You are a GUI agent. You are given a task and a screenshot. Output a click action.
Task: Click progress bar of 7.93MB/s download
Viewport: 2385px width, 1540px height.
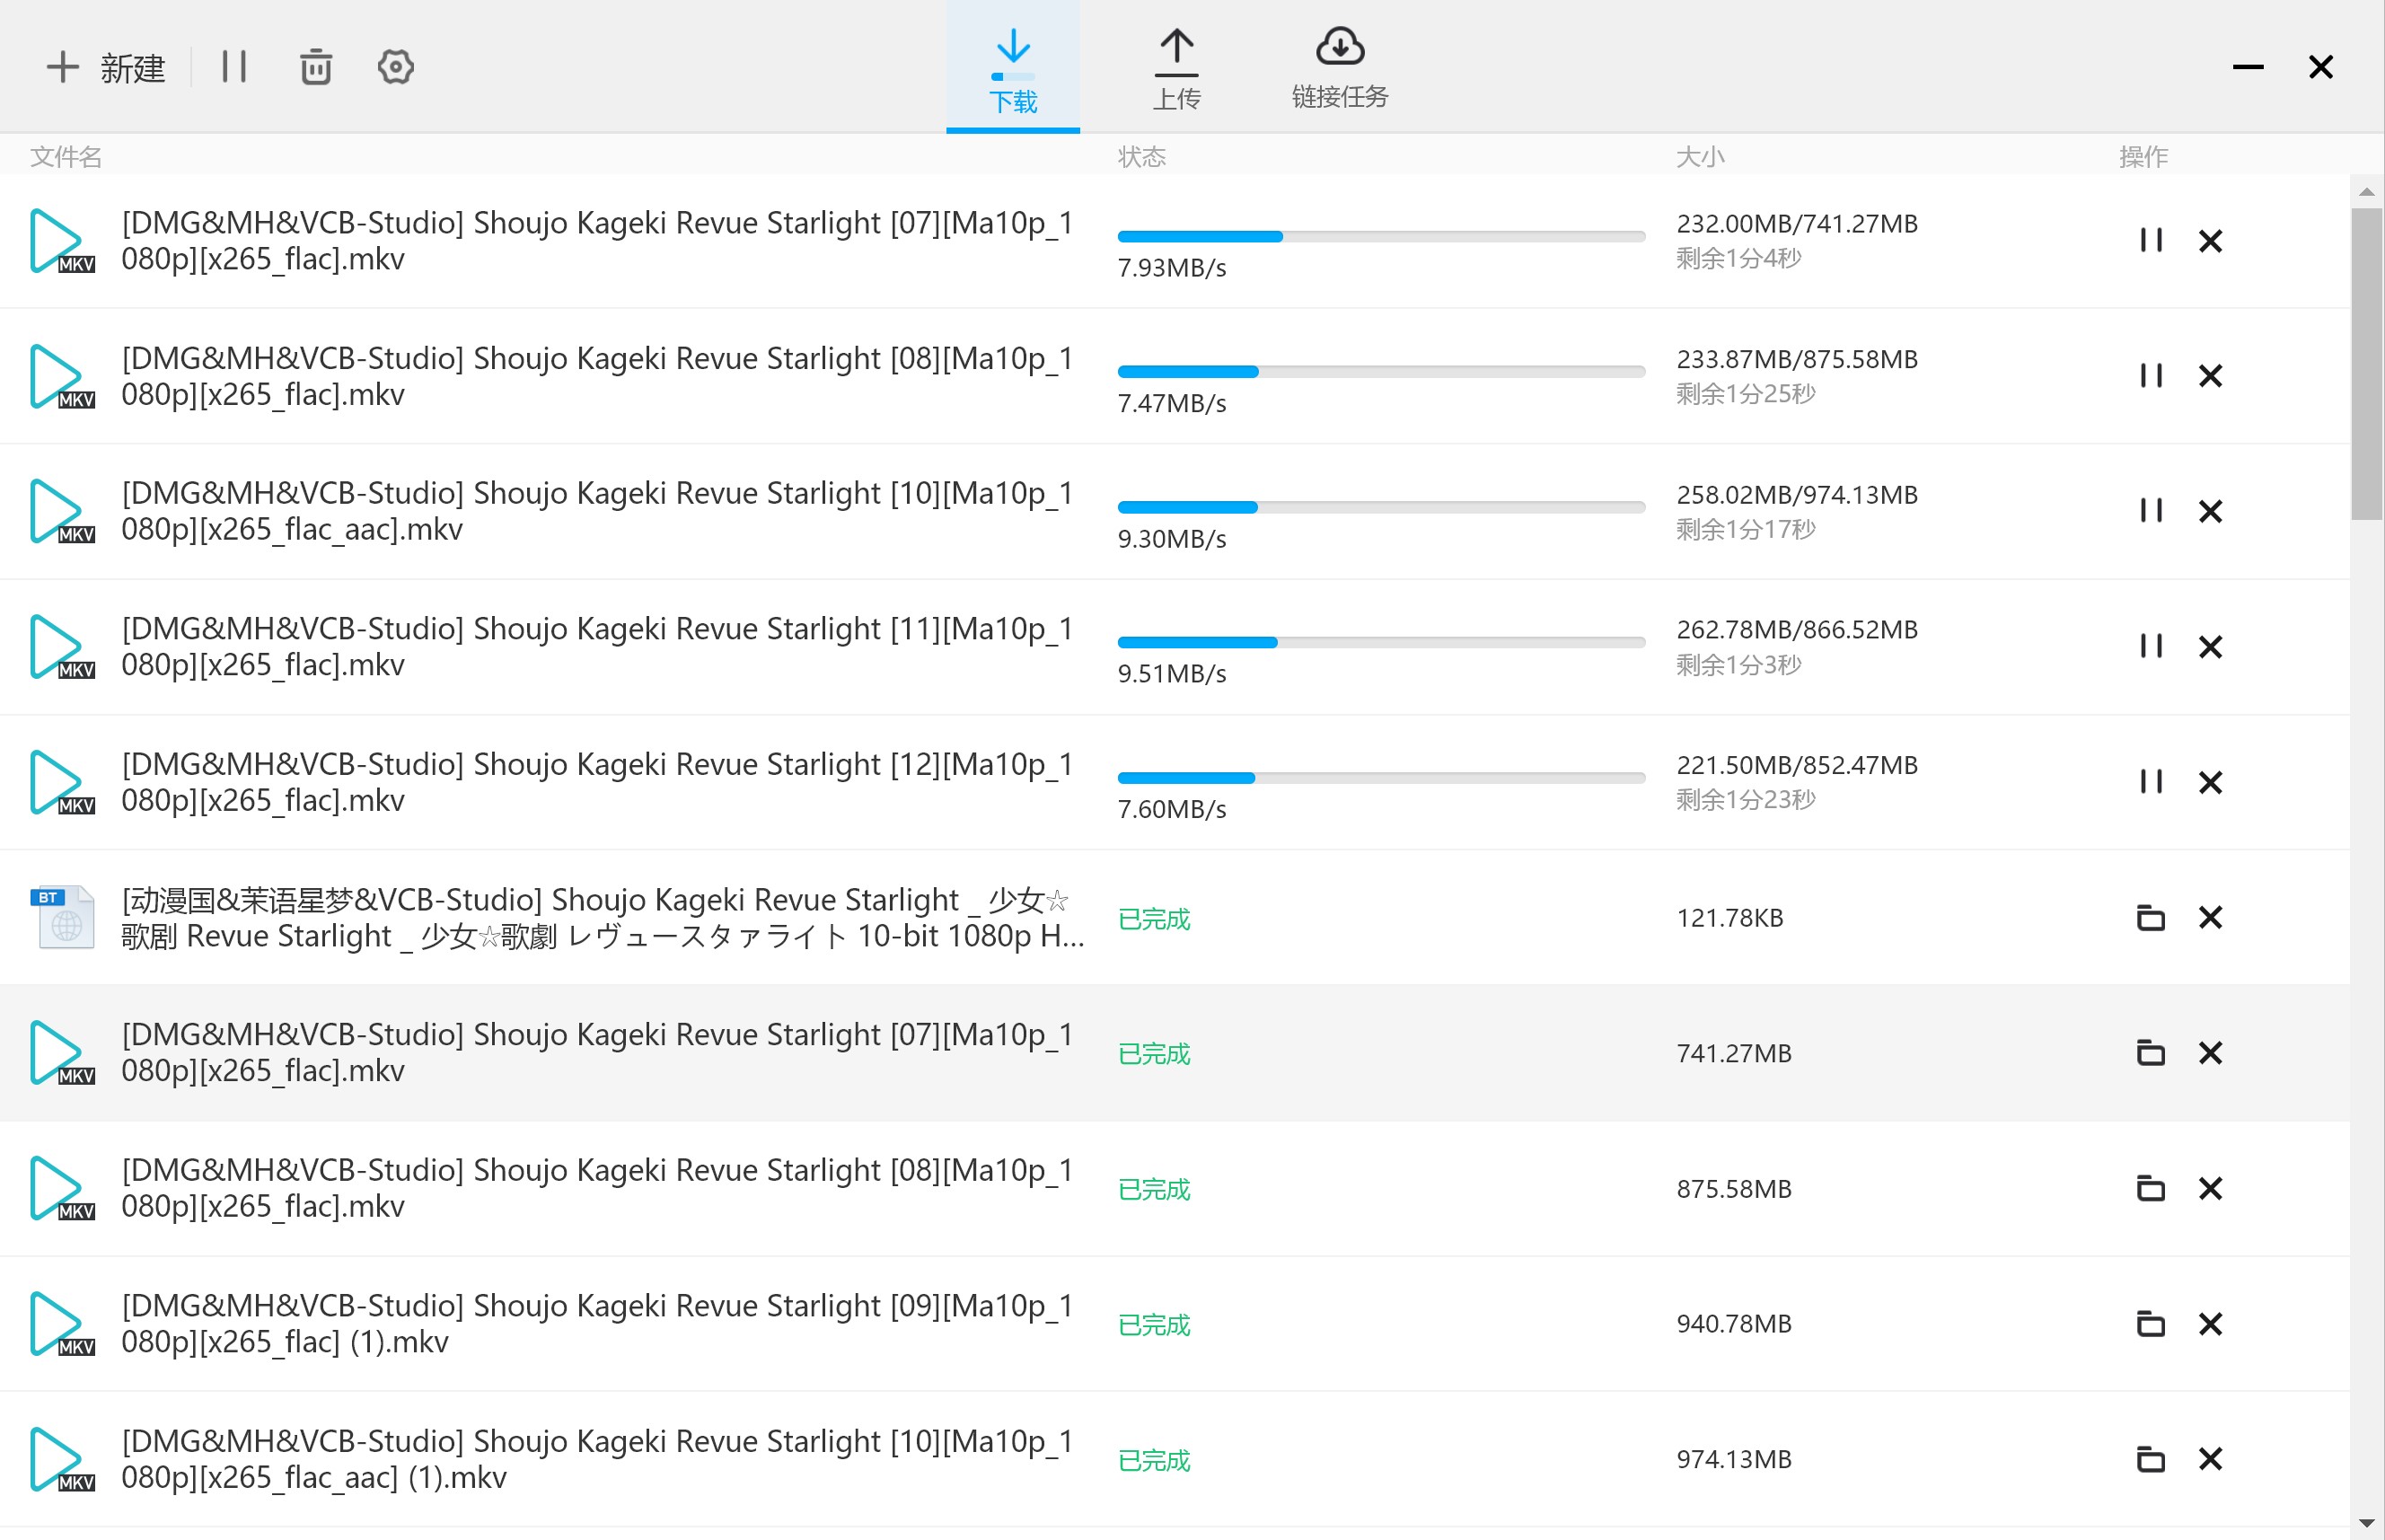pos(1381,236)
